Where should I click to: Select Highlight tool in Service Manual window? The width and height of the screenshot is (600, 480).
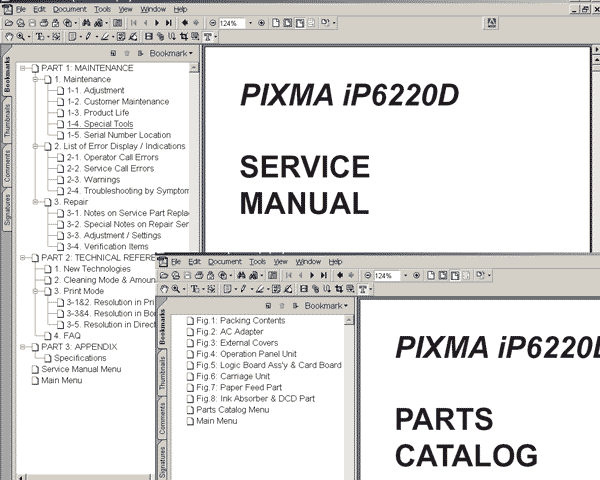click(x=104, y=37)
